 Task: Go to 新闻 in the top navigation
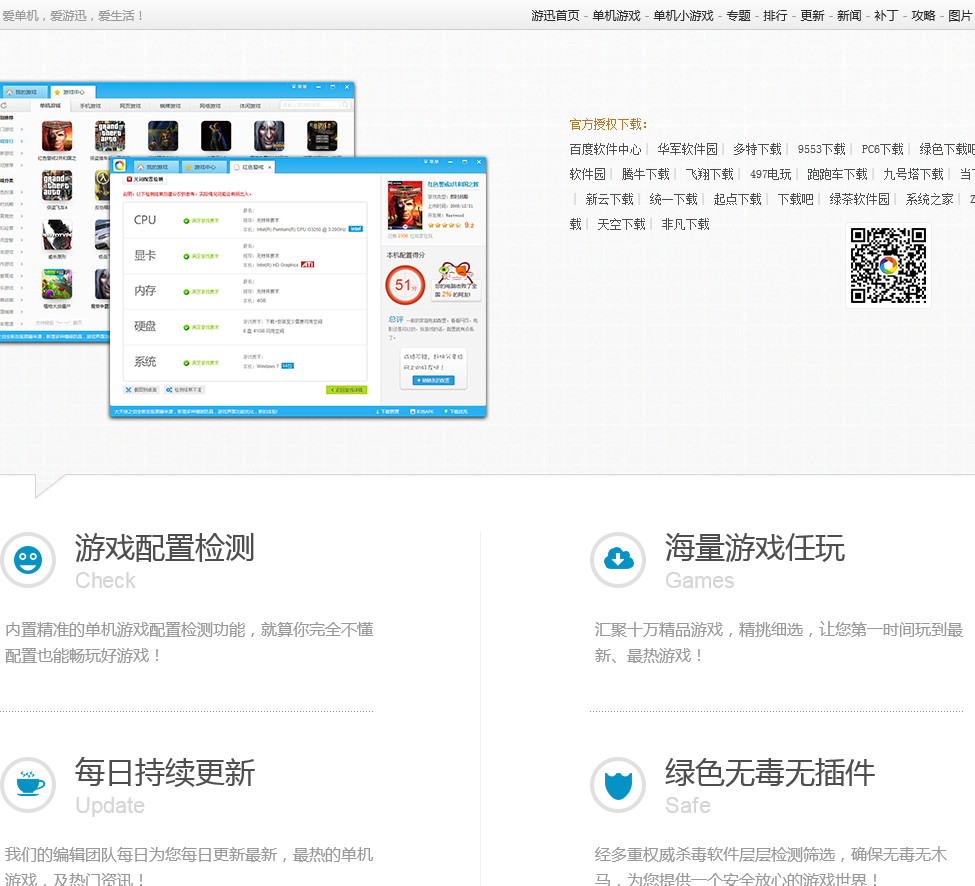(x=849, y=16)
